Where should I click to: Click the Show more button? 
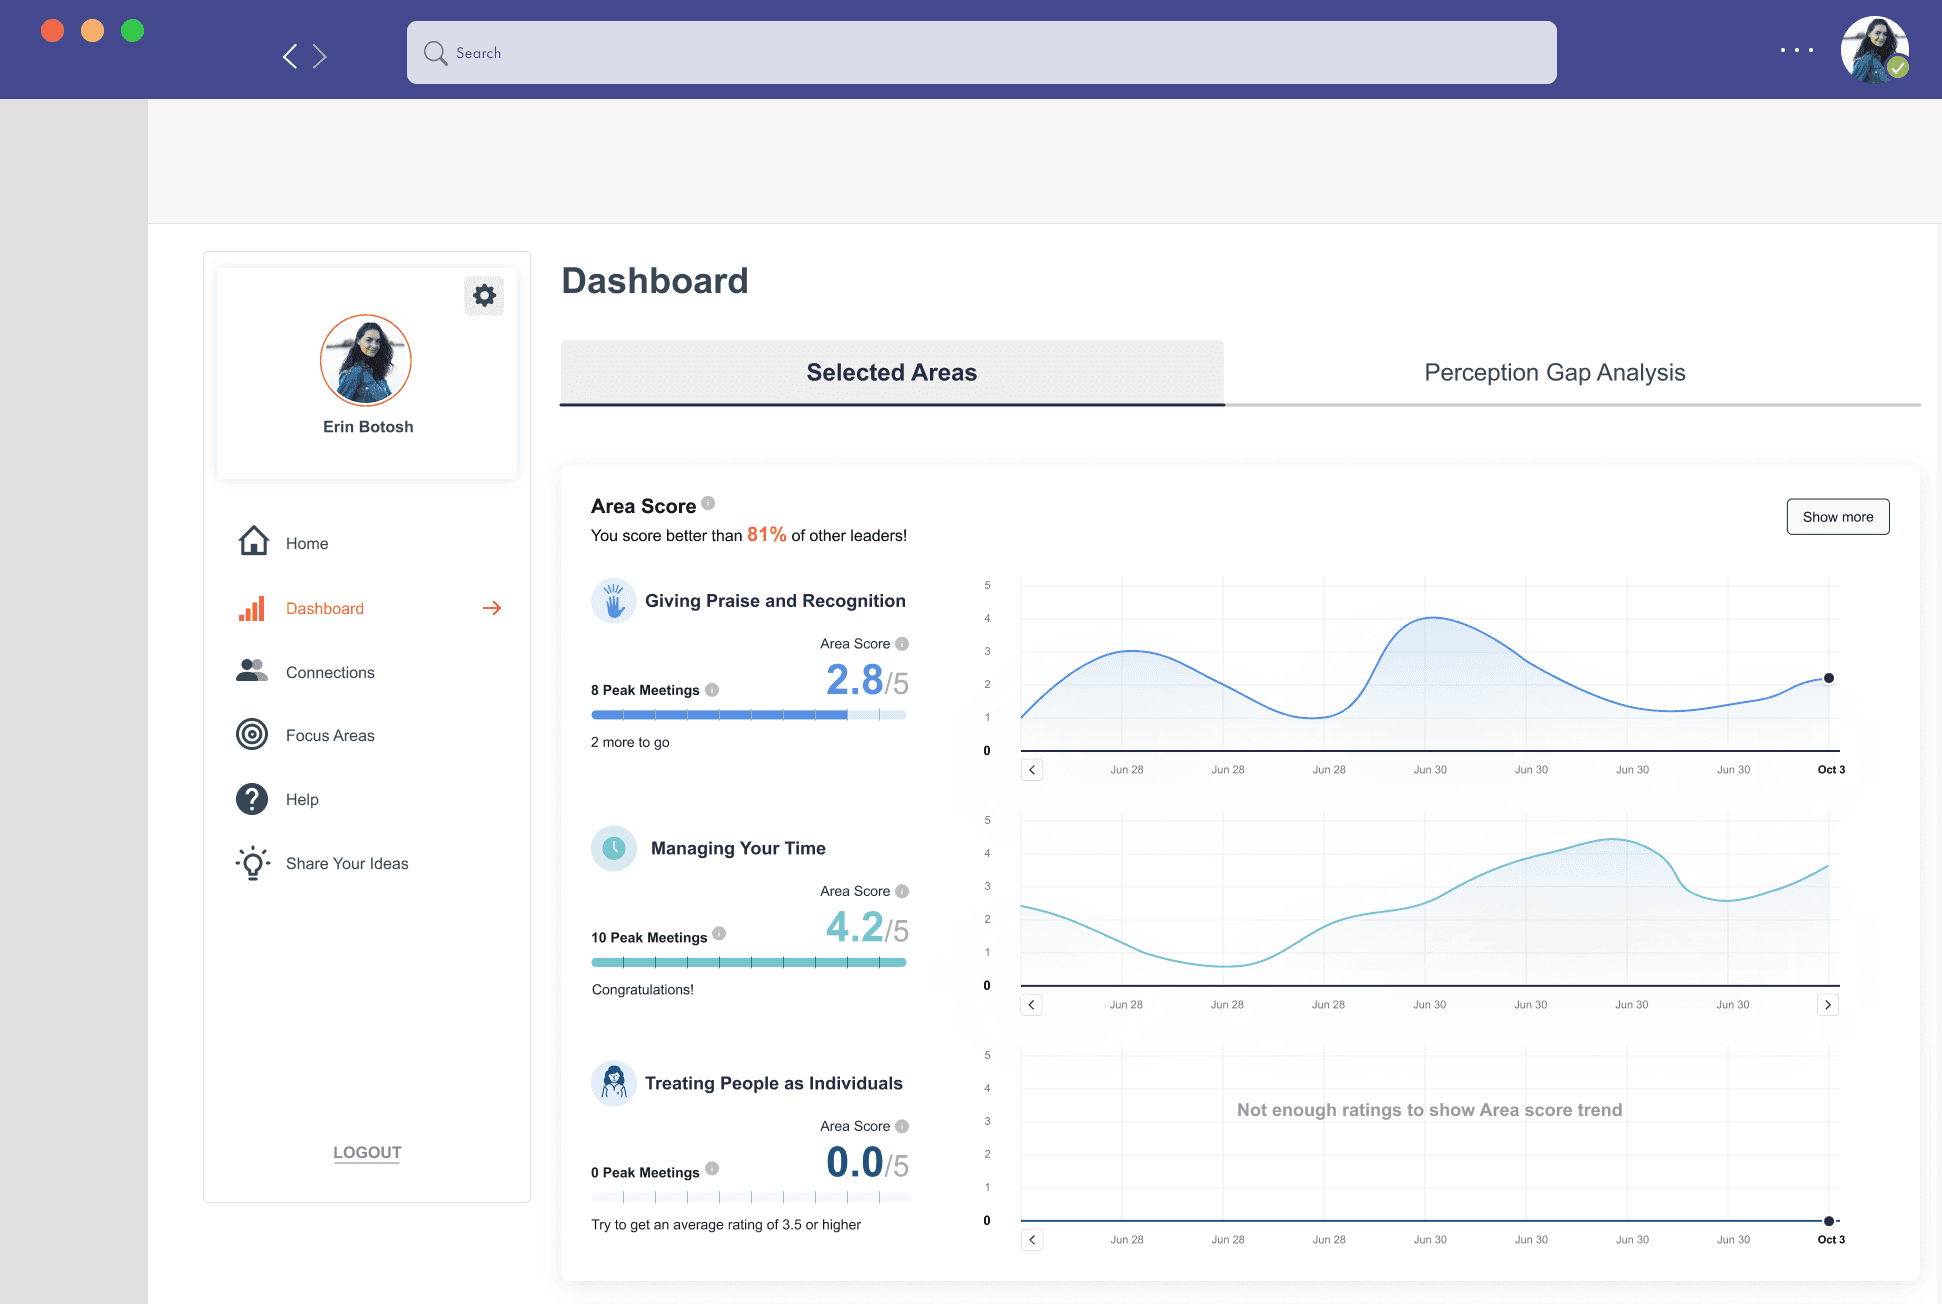click(1837, 517)
